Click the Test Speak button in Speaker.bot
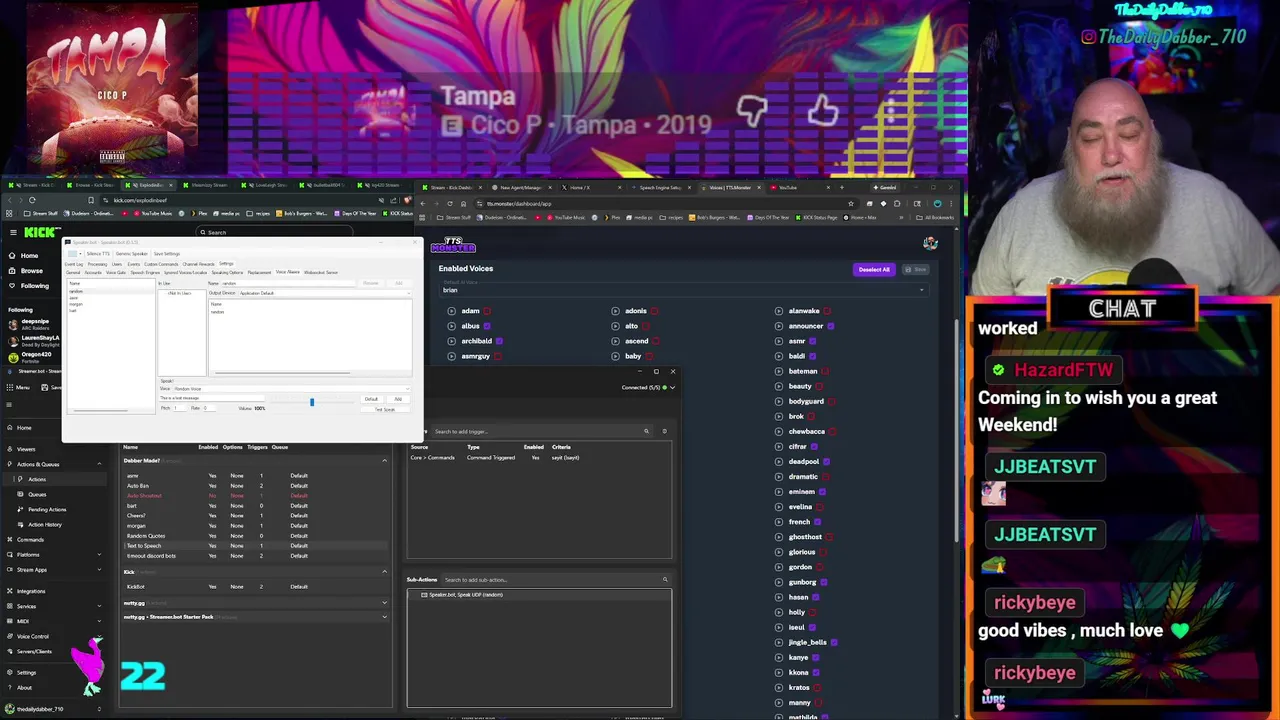 coord(385,409)
